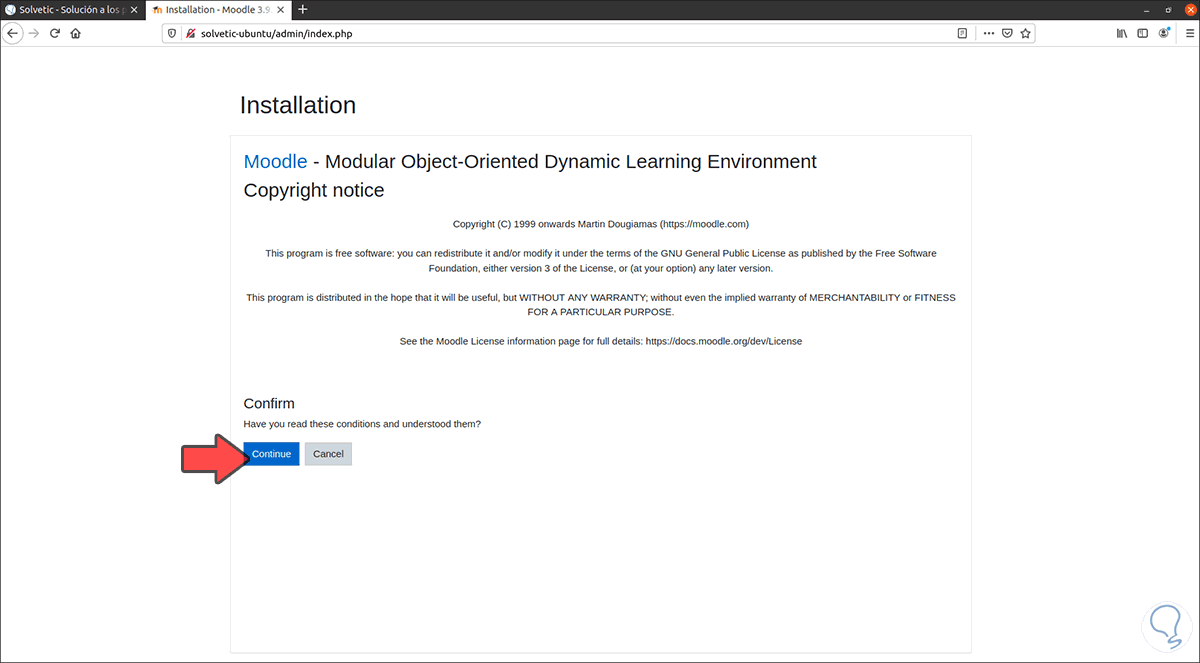Click the reader mode icon in address bar
Image resolution: width=1200 pixels, height=663 pixels.
(x=962, y=33)
